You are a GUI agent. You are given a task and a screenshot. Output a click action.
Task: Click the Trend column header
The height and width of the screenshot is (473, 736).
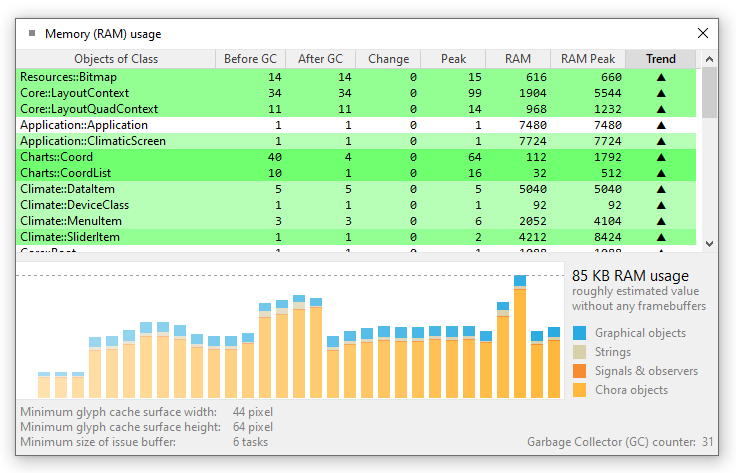click(x=660, y=59)
